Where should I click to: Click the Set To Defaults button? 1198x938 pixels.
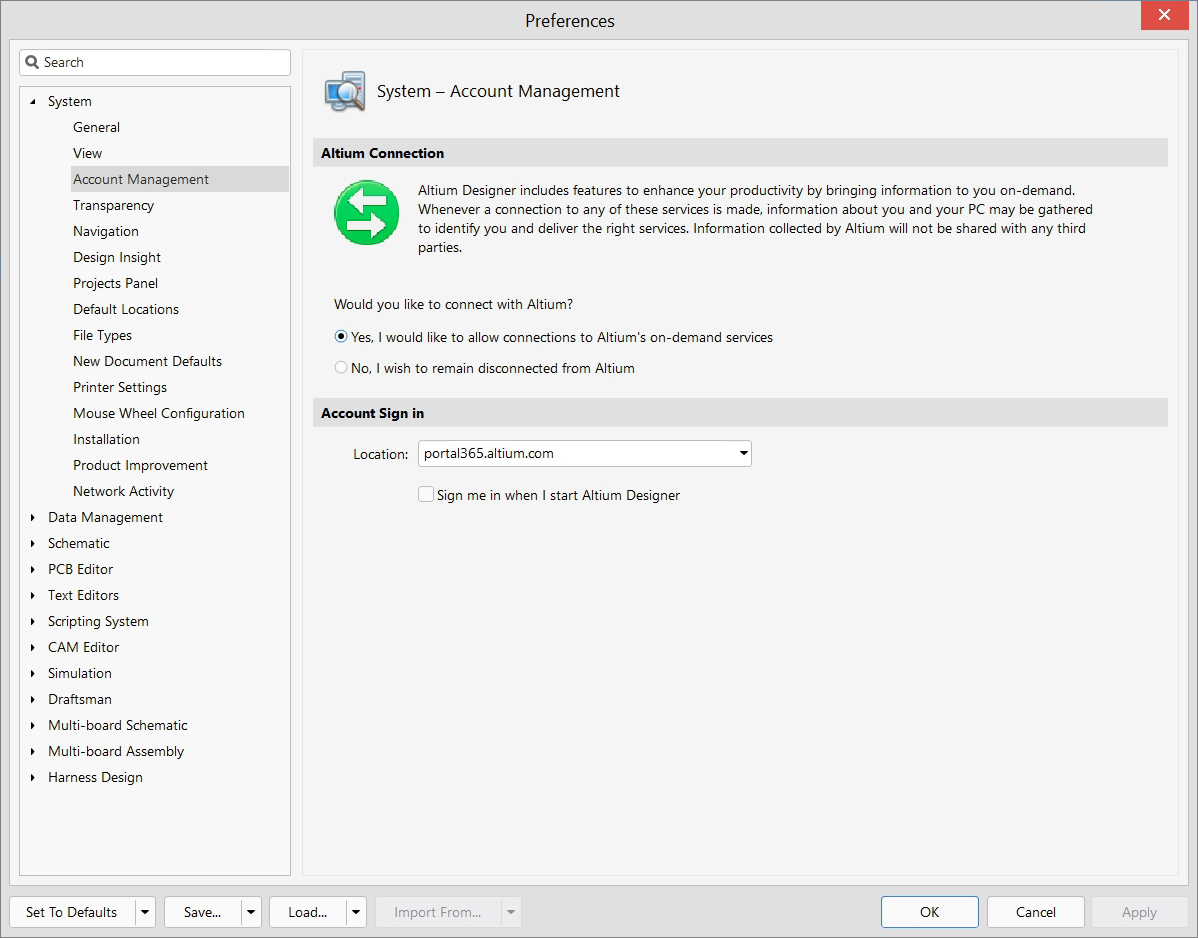point(72,912)
